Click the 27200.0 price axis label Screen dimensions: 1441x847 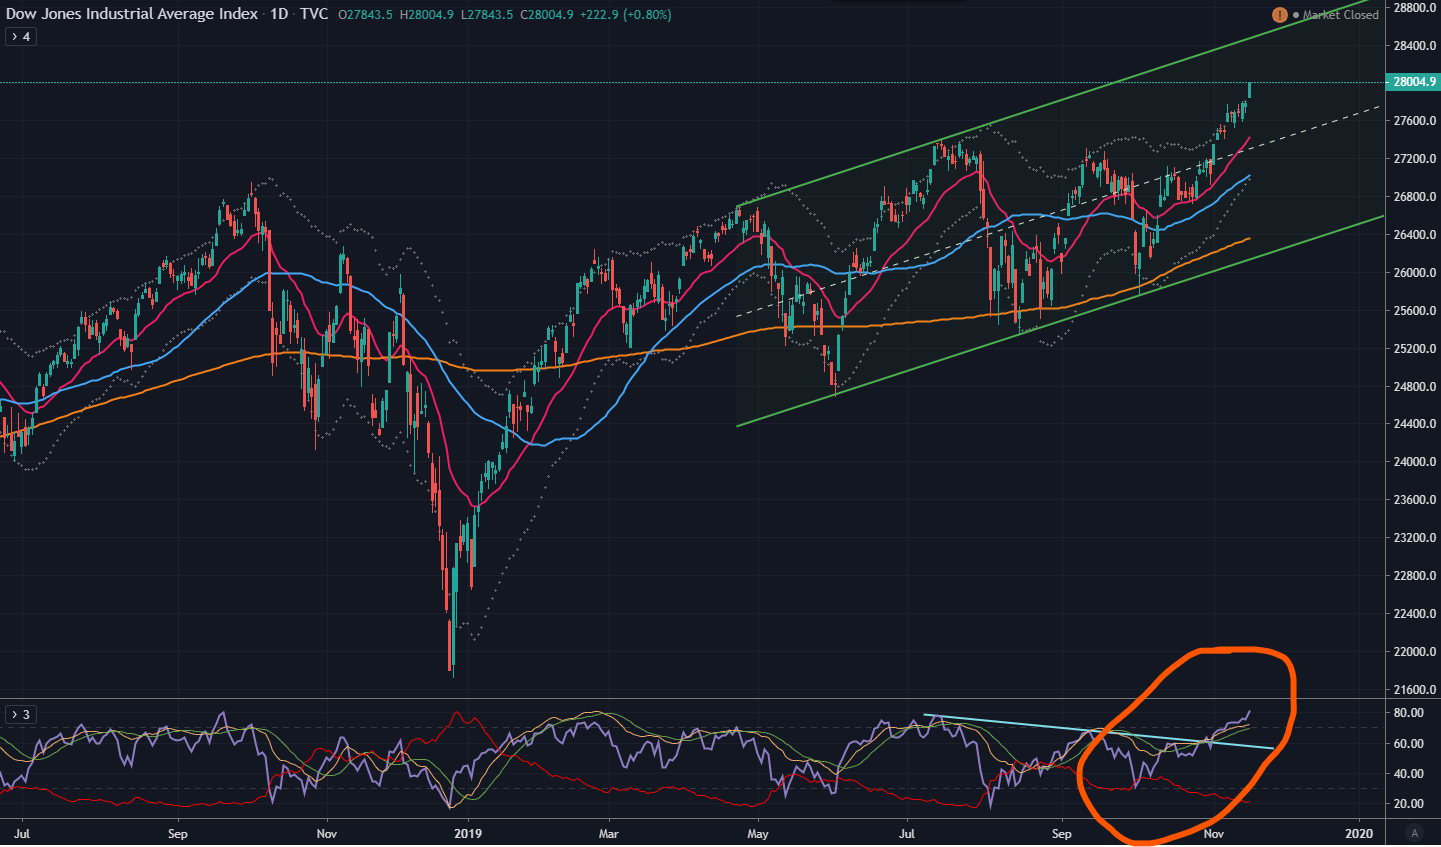click(x=1414, y=159)
